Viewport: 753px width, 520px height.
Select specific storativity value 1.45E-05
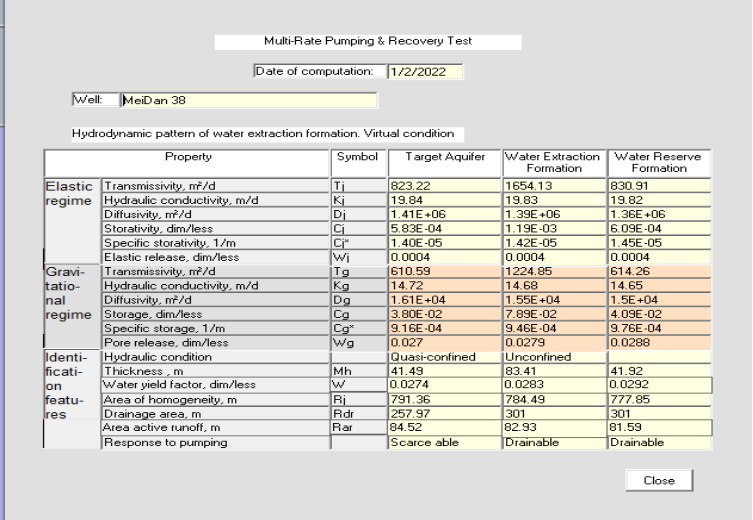659,242
